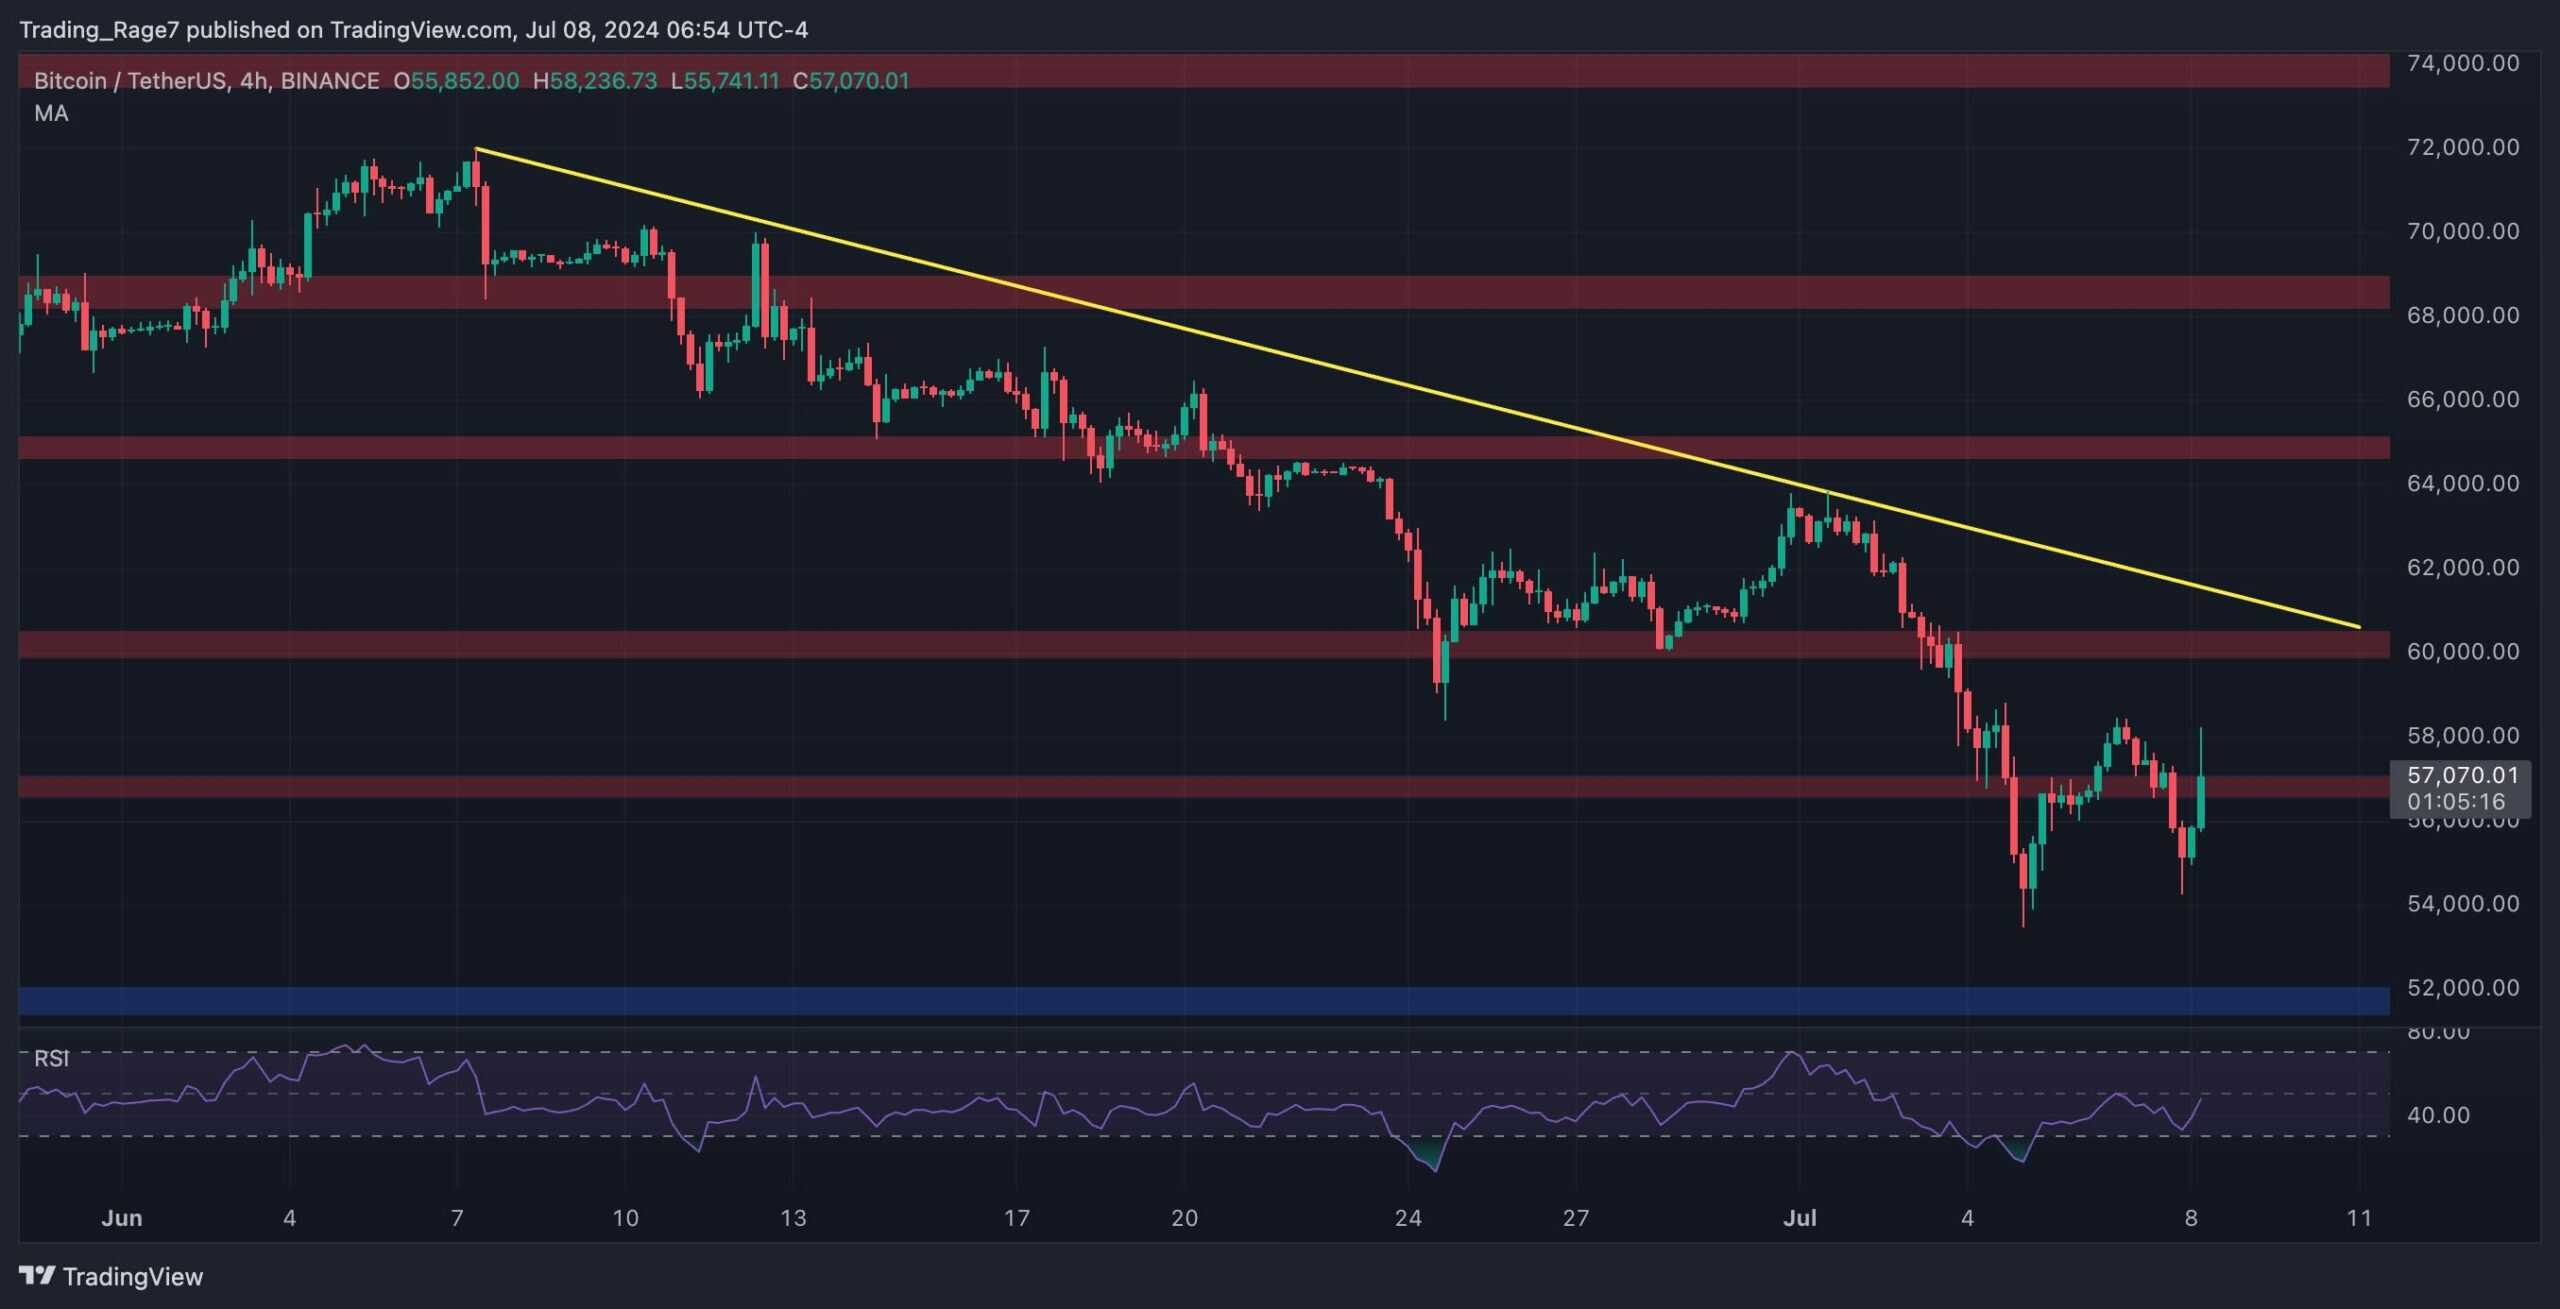Click the Bitcoin / TetherUS symbol title
Viewport: 2560px width, 1309px height.
pyautogui.click(x=130, y=81)
